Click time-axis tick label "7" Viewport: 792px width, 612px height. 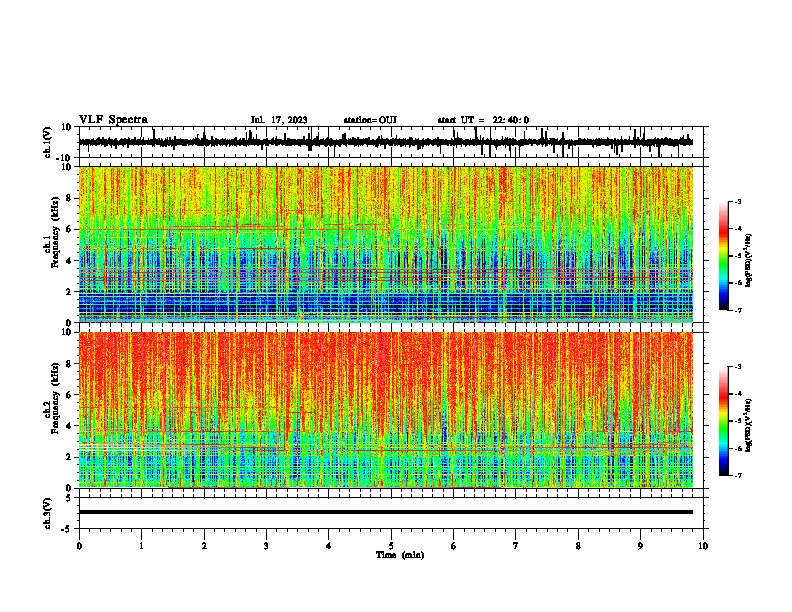[x=516, y=546]
